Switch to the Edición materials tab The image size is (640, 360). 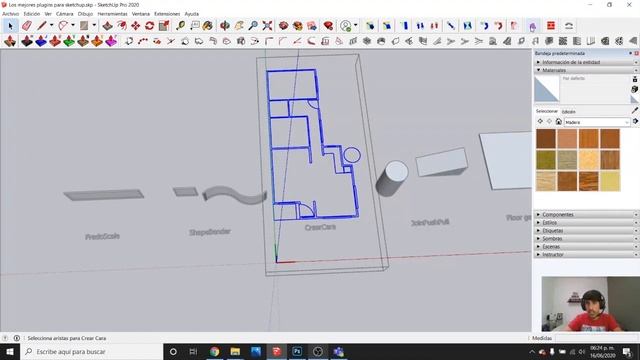569,111
